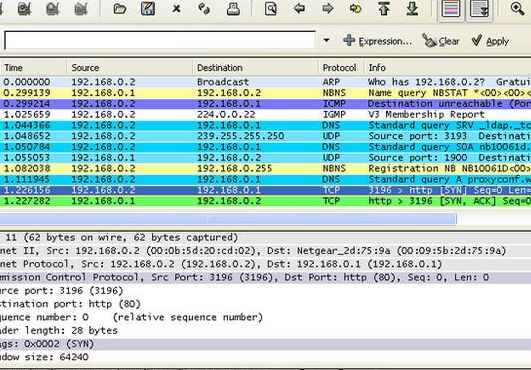The width and height of the screenshot is (531, 370).
Task: Open the filter Expression dialog
Action: 378,41
